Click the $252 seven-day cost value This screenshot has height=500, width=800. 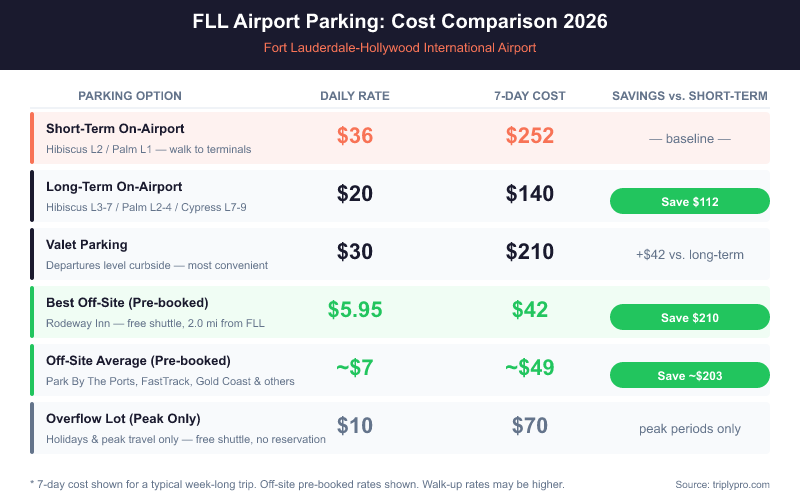pos(529,136)
